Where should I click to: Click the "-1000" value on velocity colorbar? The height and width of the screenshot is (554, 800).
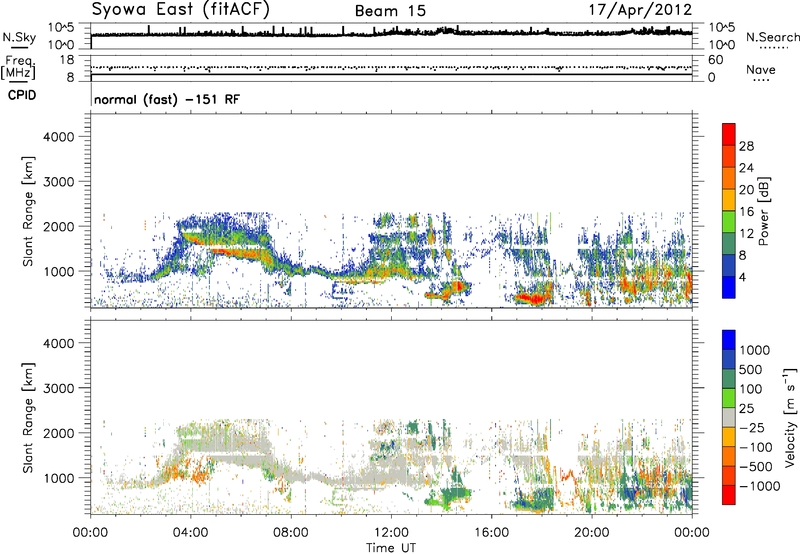(x=759, y=486)
